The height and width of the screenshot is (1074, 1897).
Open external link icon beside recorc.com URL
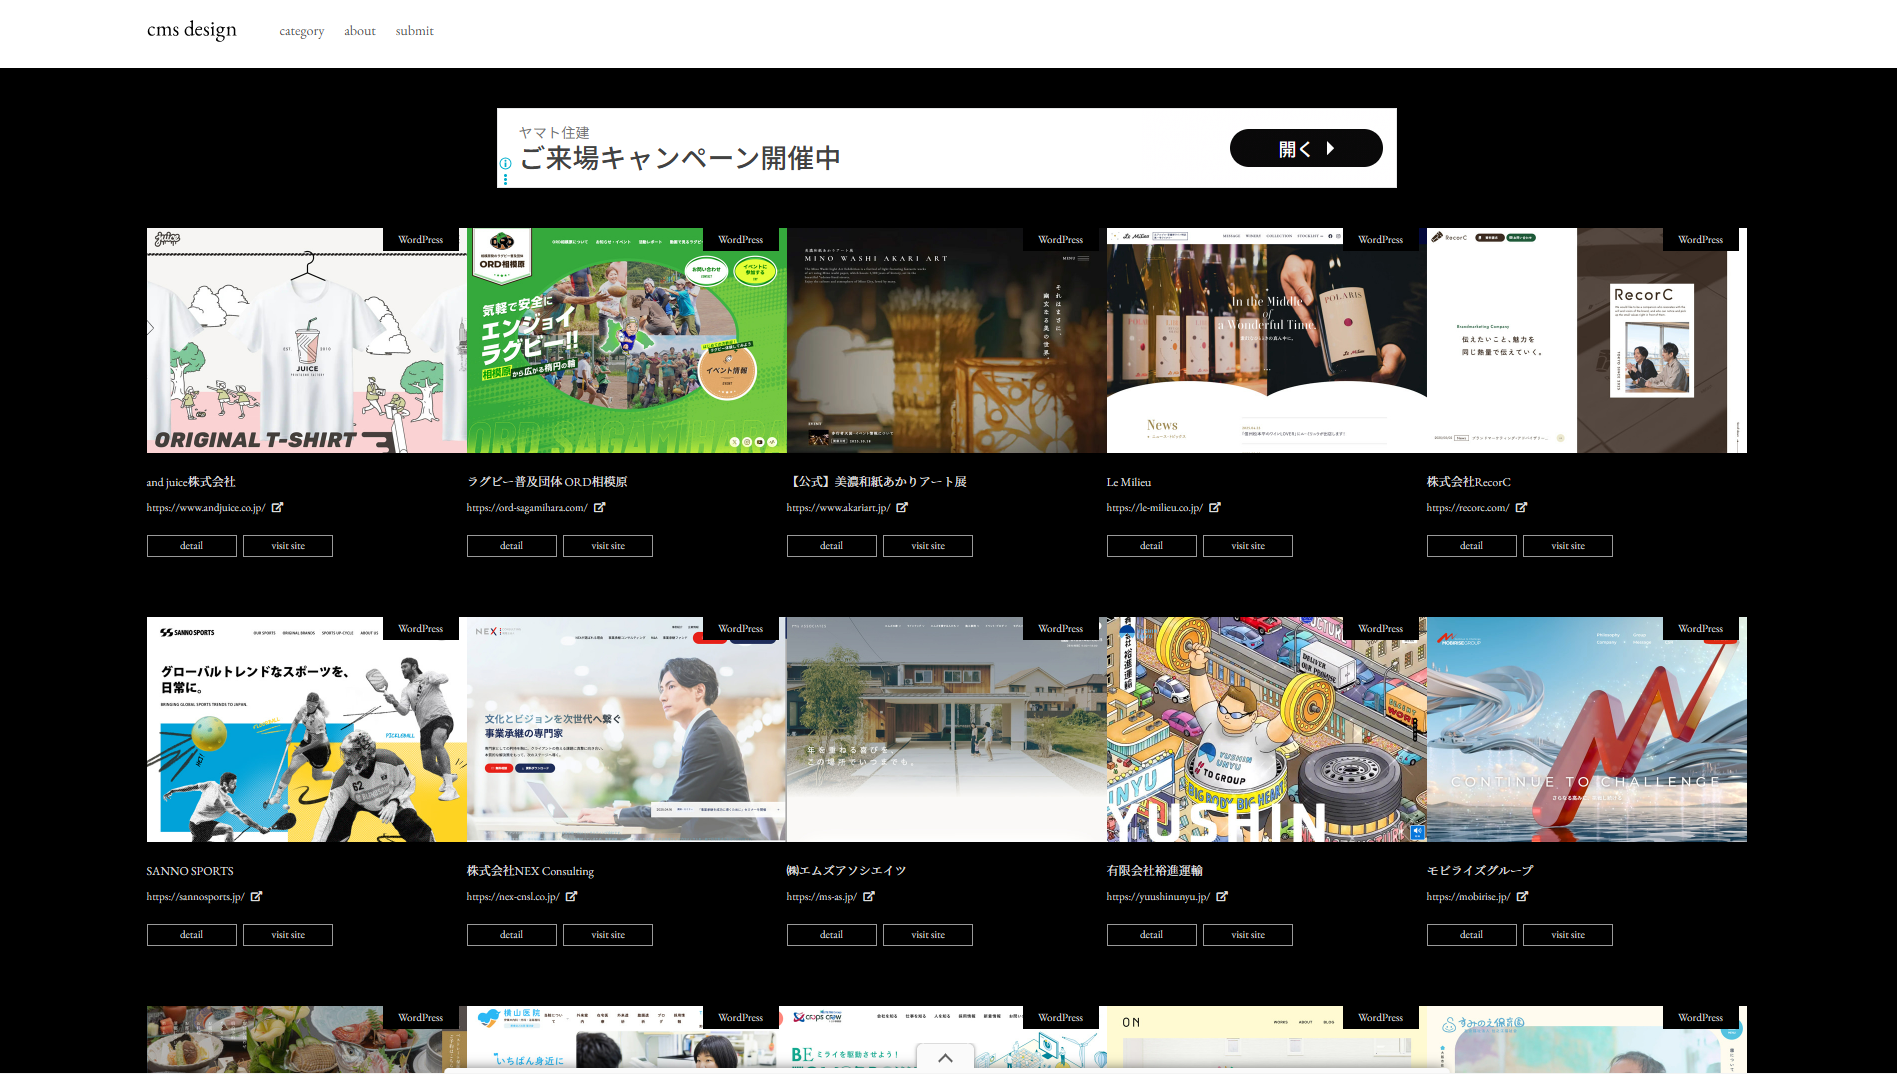coord(1521,507)
